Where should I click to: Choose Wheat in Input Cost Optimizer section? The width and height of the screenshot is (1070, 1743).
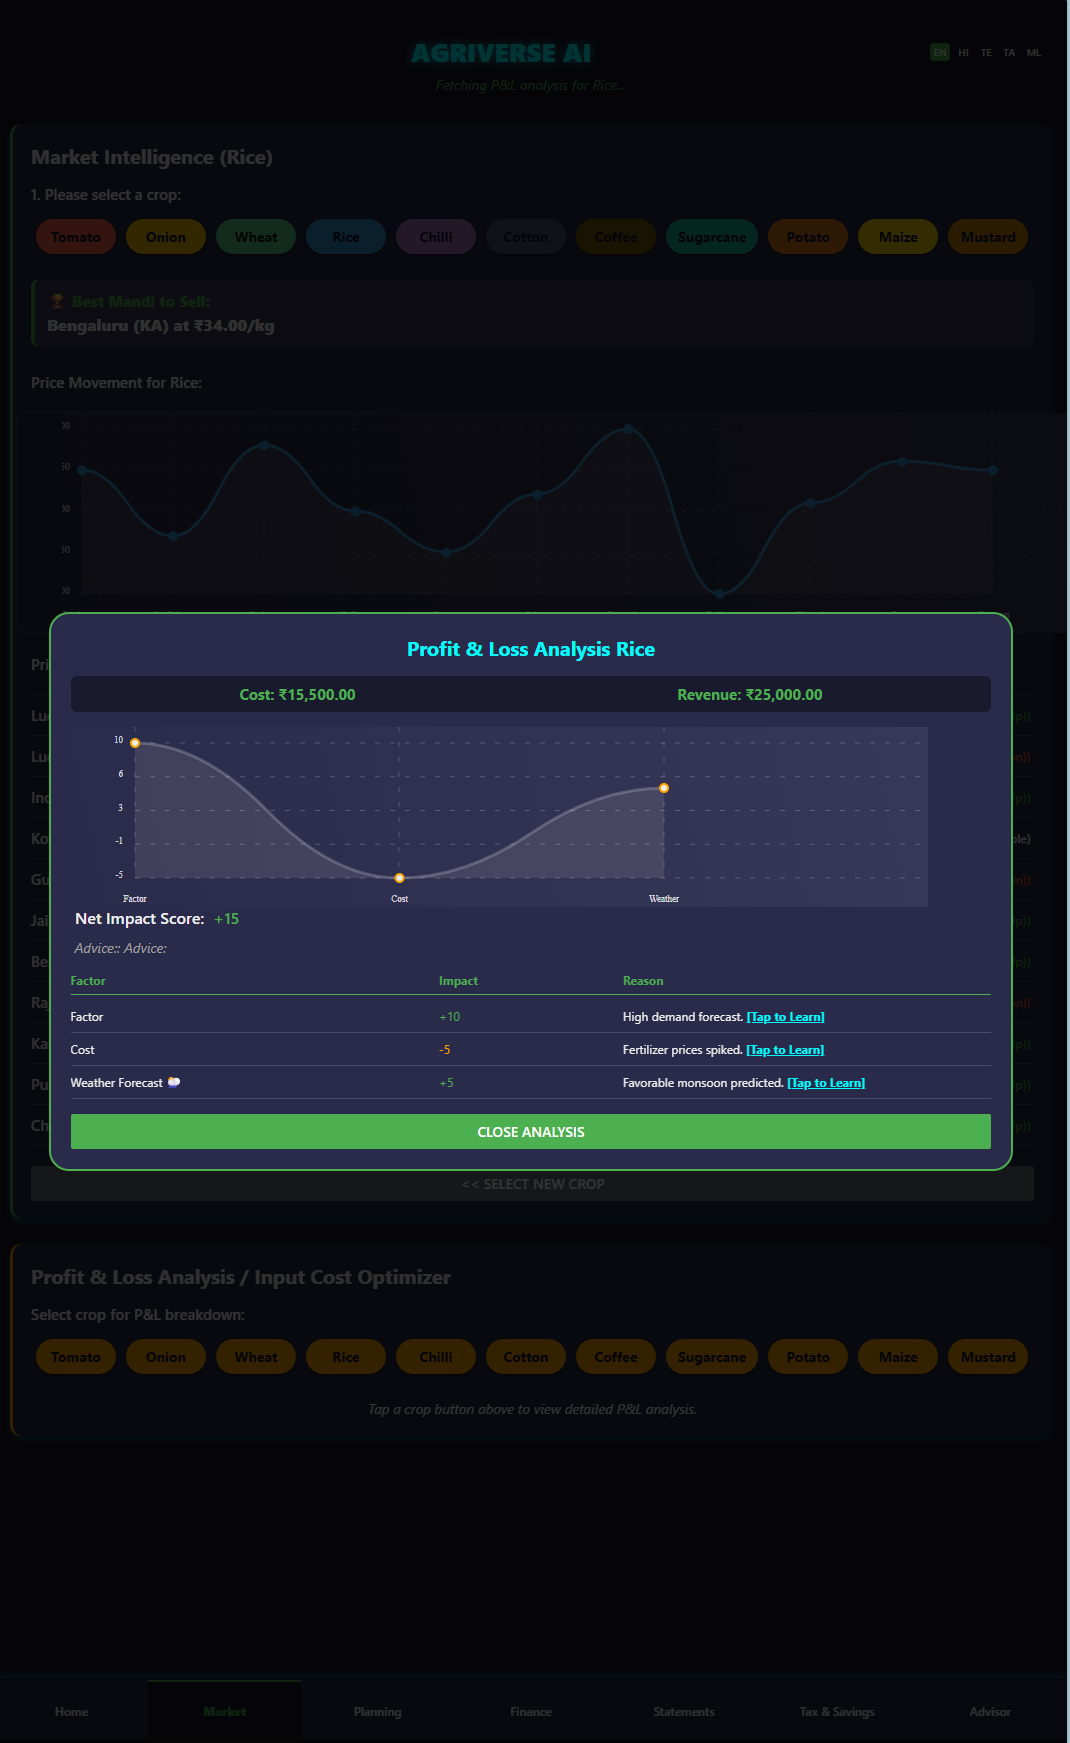click(256, 1357)
